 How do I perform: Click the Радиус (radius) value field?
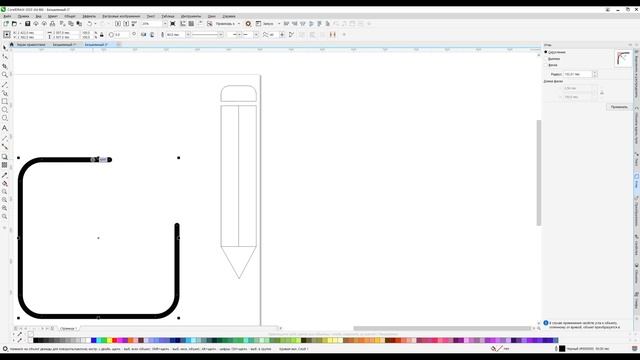click(x=578, y=74)
